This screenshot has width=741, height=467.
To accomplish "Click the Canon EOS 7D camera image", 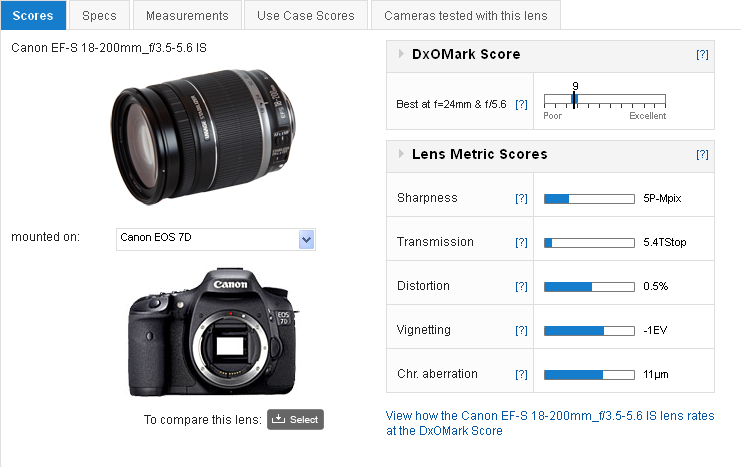I will (x=214, y=332).
